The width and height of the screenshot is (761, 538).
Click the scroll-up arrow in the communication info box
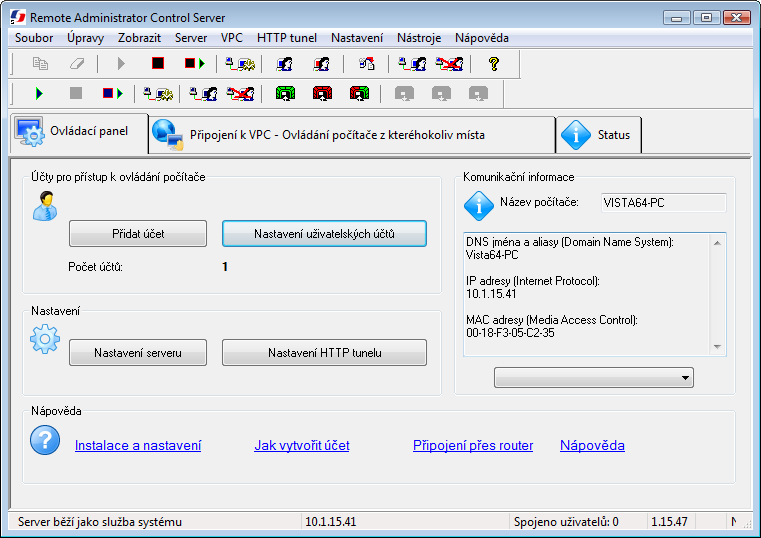coord(717,243)
